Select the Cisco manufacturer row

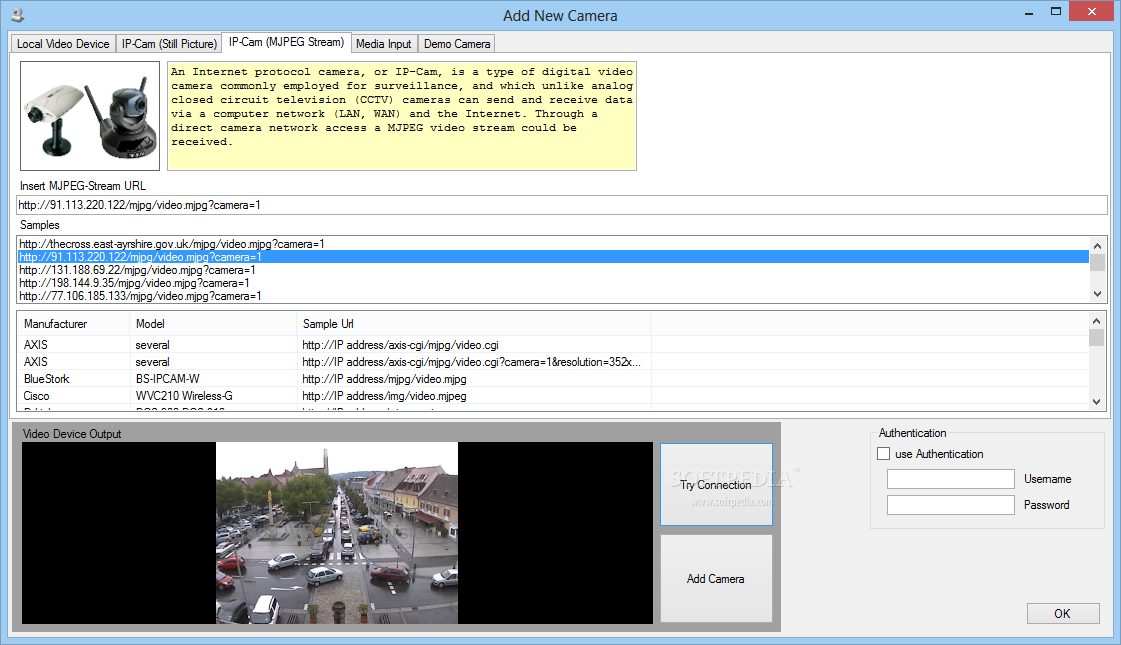(36, 396)
